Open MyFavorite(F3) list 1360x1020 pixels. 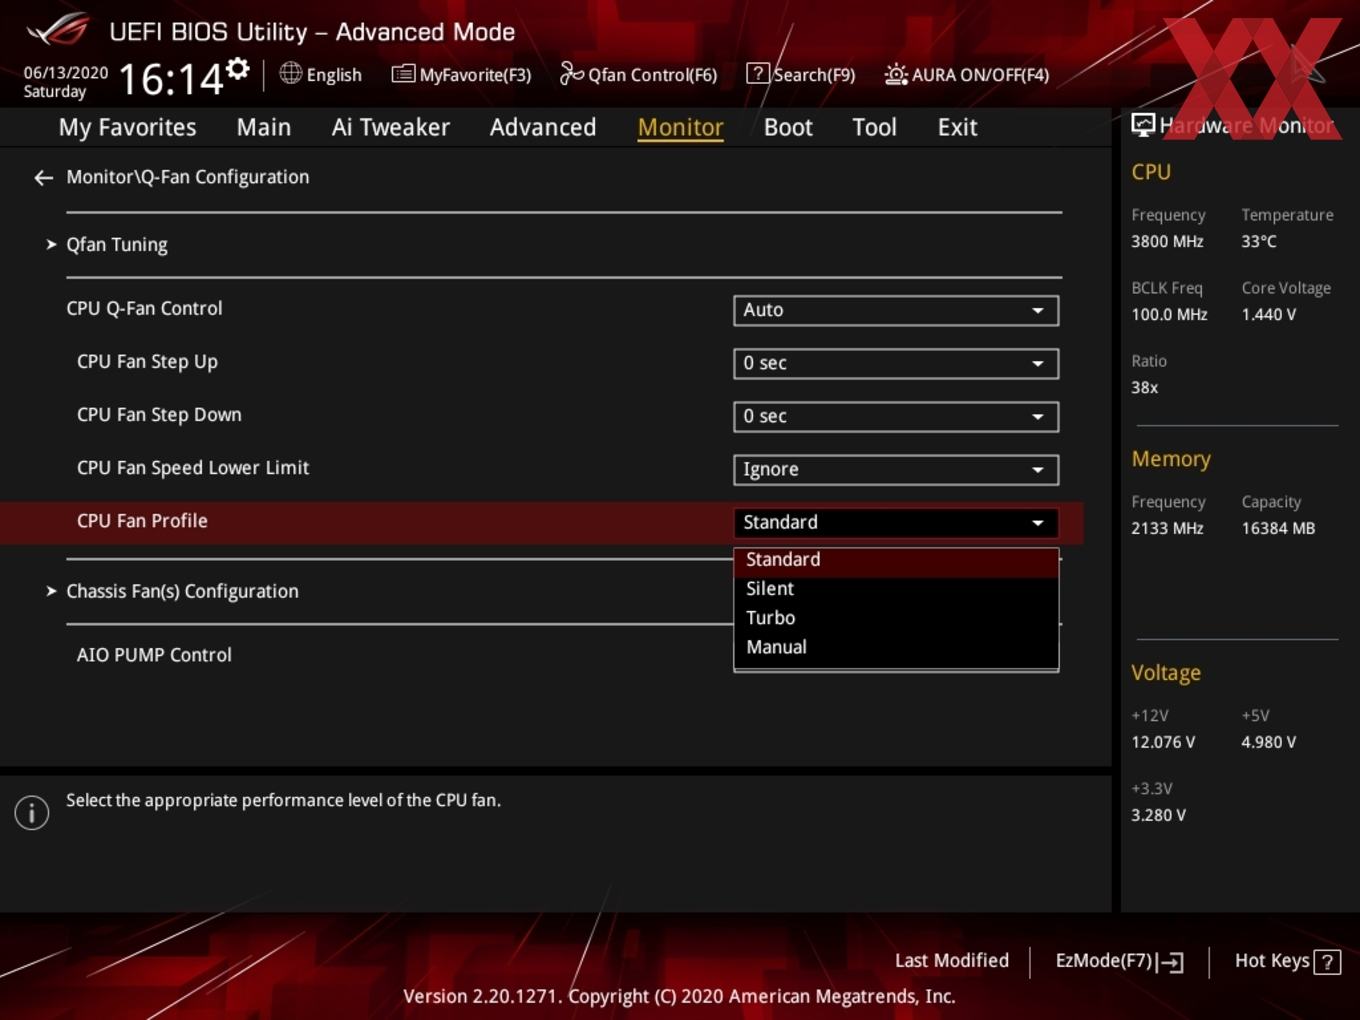[461, 74]
